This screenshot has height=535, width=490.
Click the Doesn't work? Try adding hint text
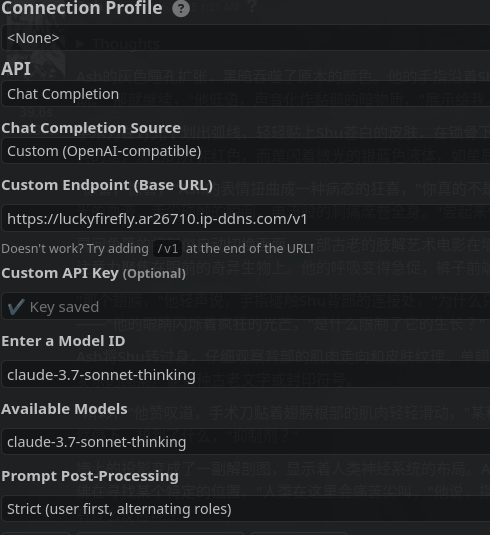(75, 248)
